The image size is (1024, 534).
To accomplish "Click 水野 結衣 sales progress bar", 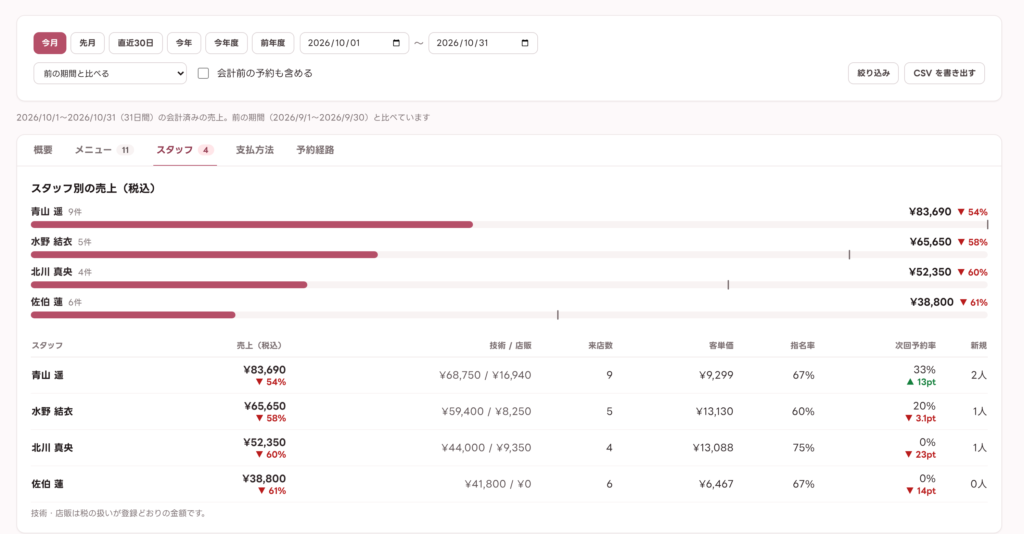I will click(x=509, y=255).
